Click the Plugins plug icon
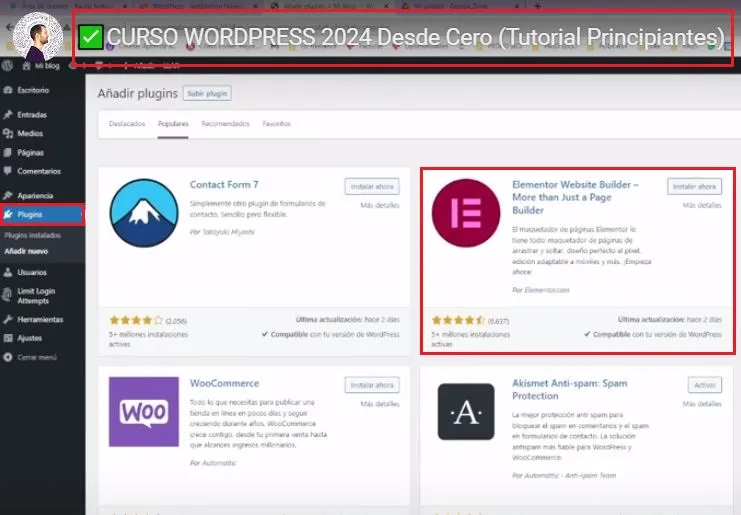Image resolution: width=741 pixels, height=515 pixels. 8,215
